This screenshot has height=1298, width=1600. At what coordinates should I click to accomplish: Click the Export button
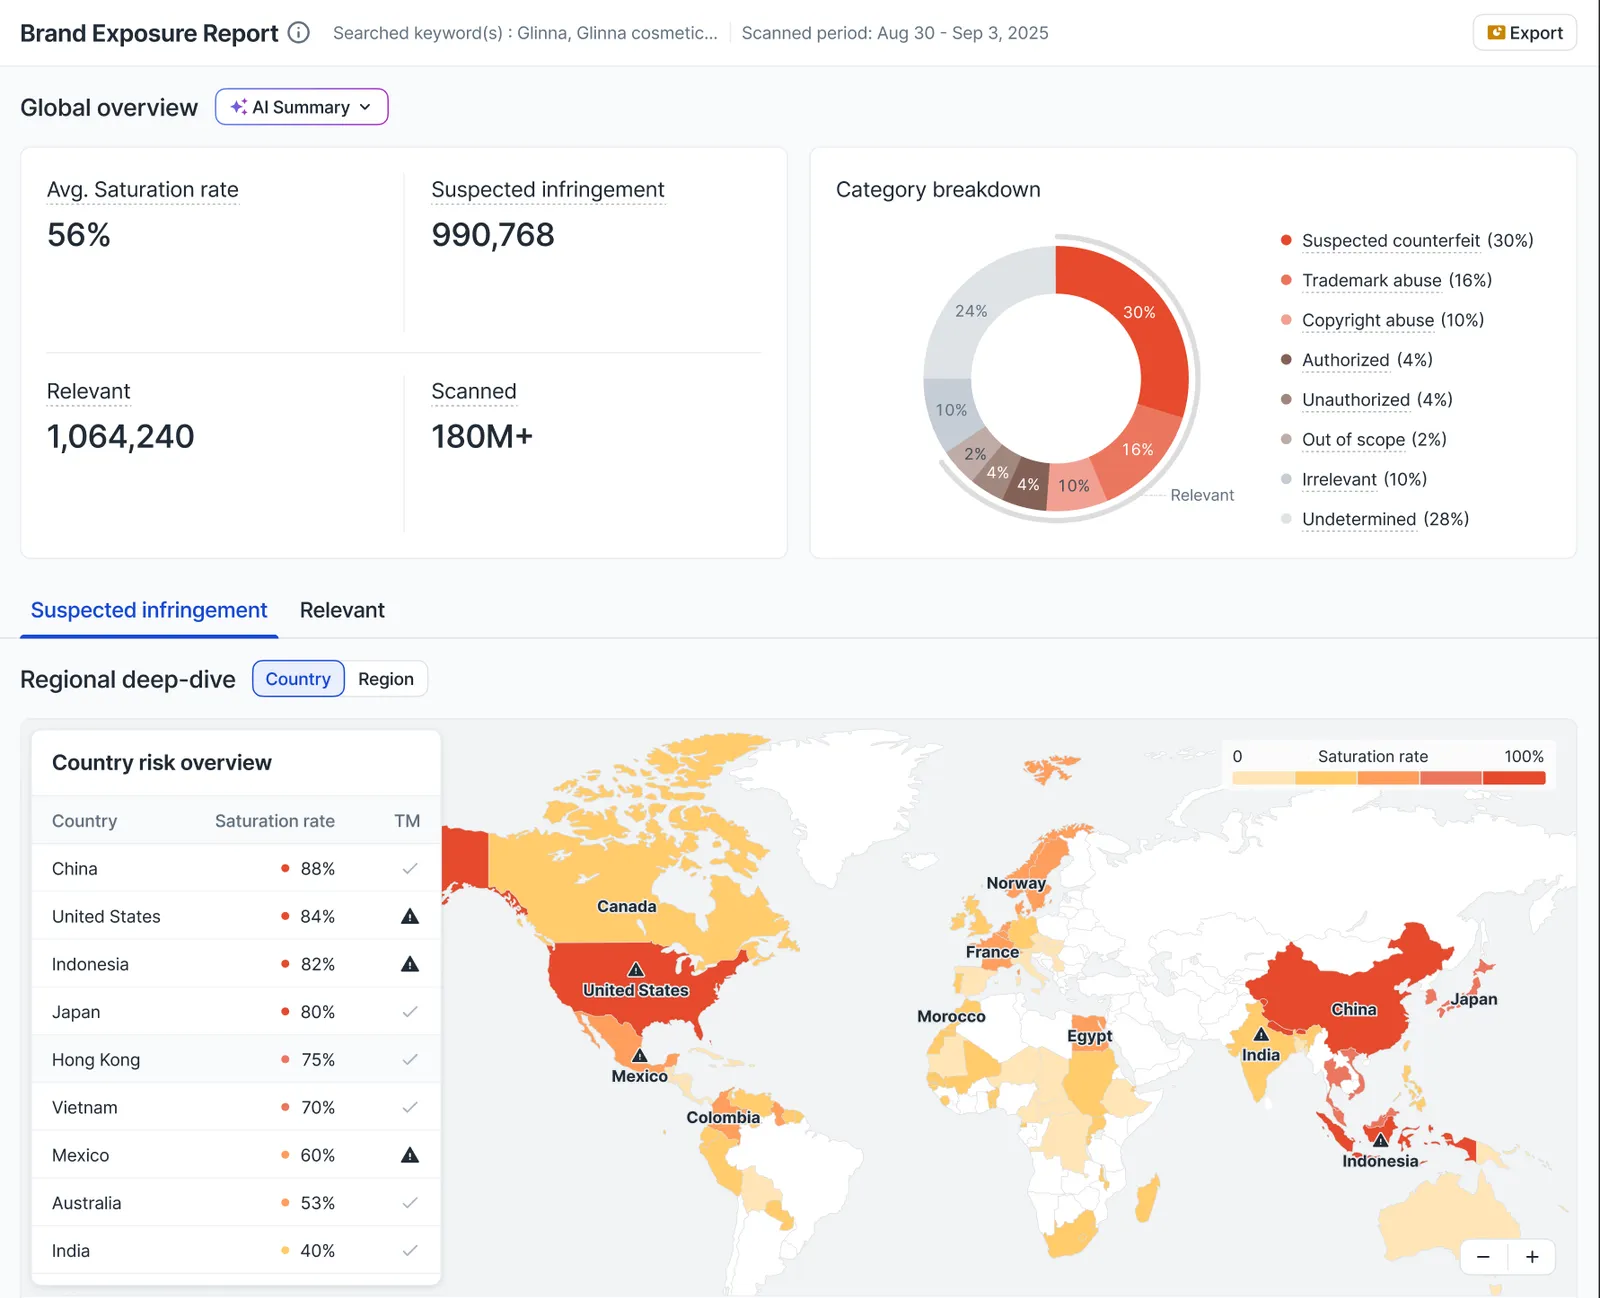[x=1525, y=33]
